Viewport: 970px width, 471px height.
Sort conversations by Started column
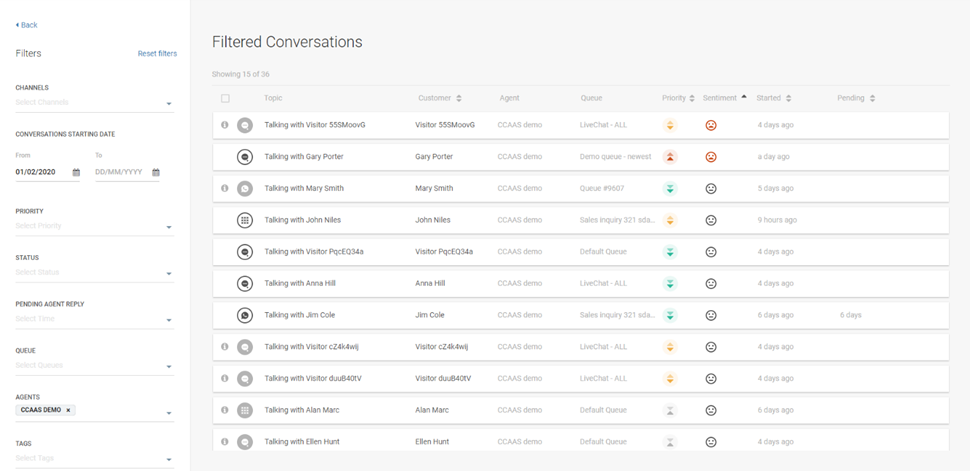[788, 98]
